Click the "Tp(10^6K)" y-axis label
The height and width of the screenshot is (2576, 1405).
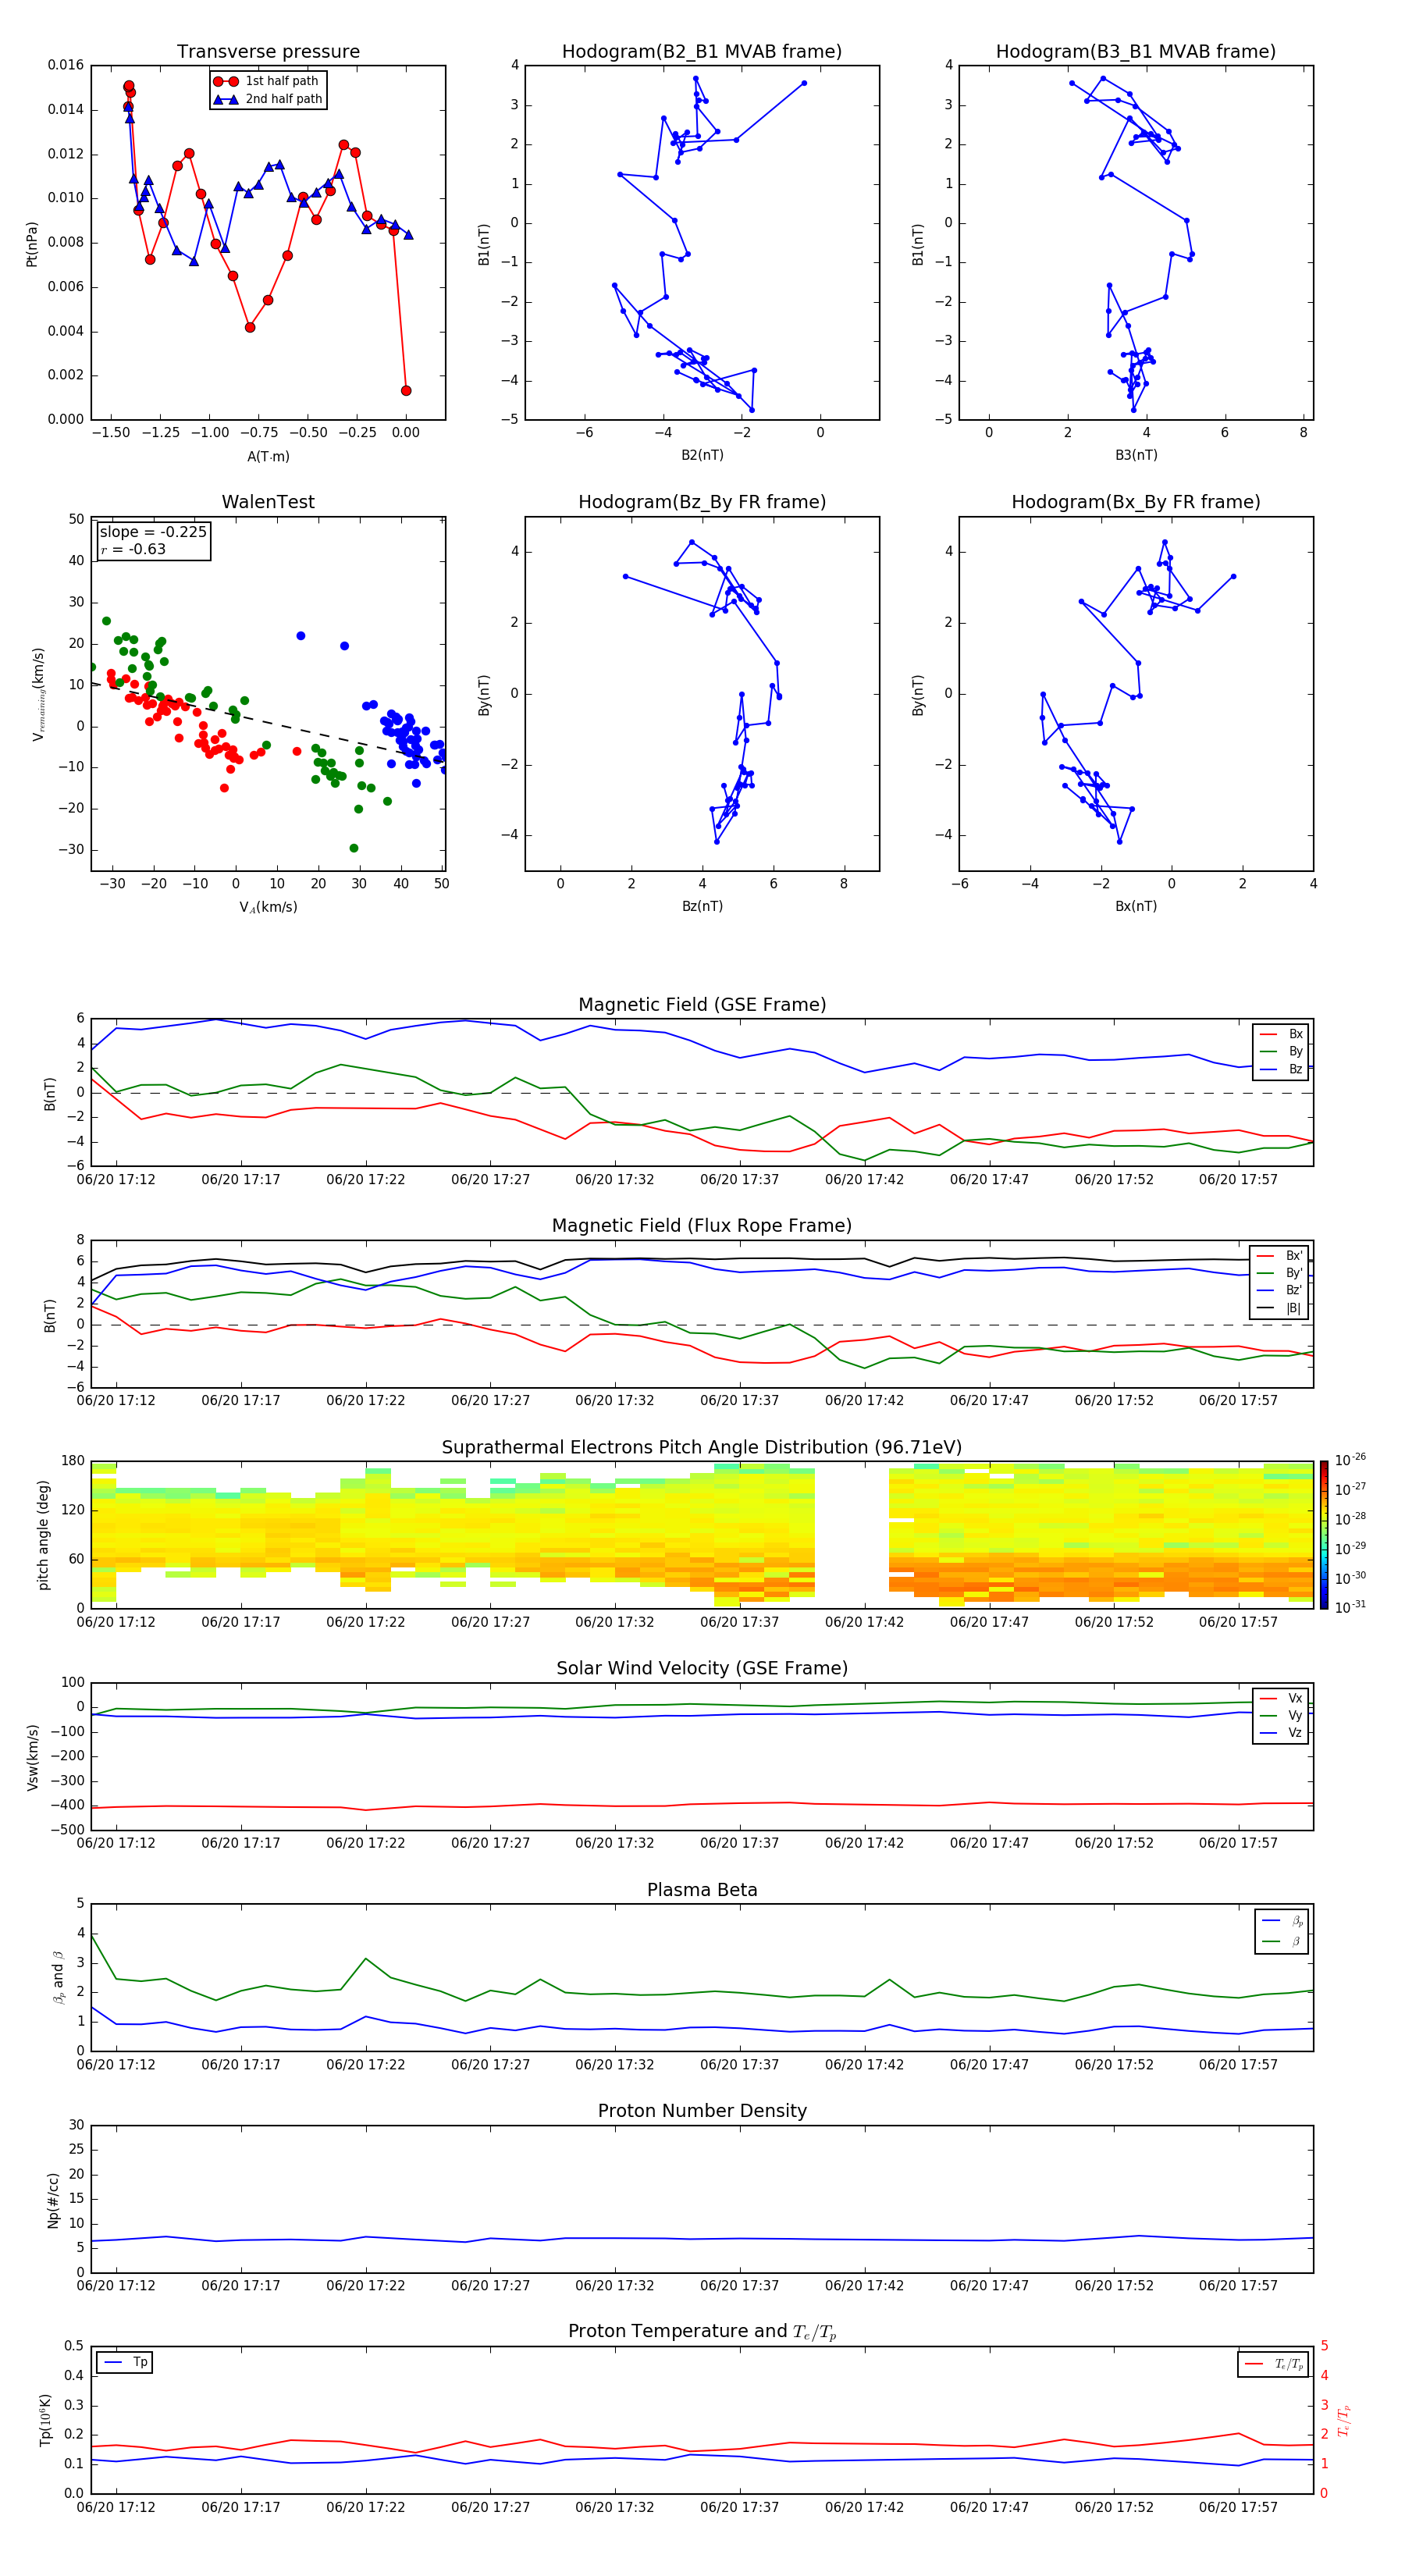pos(45,2420)
